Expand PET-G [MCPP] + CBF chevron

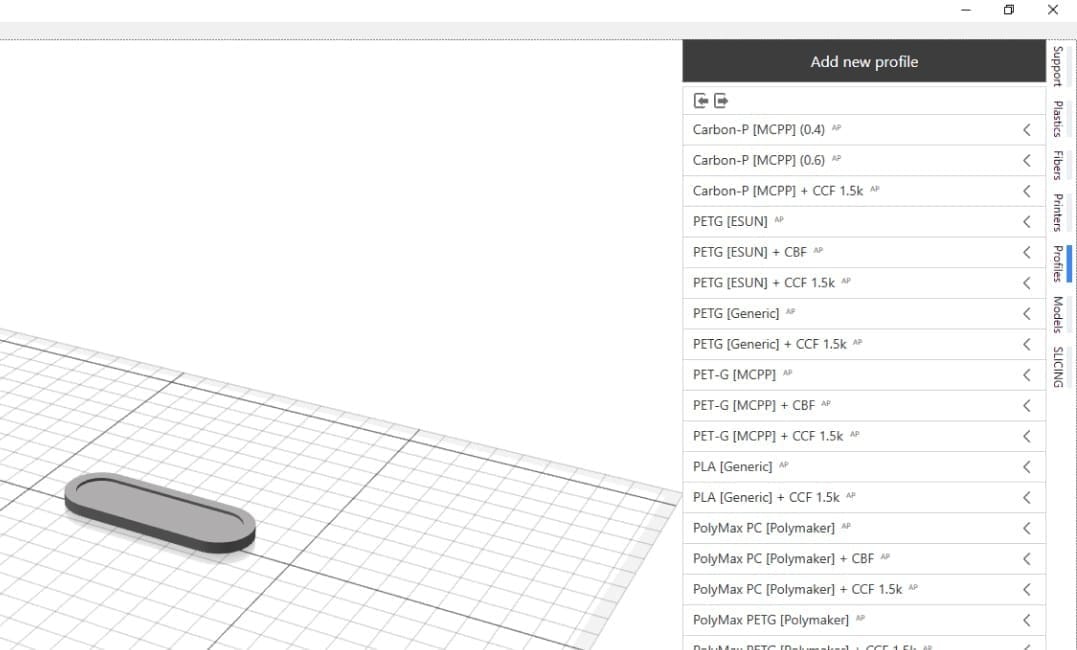tap(1027, 405)
